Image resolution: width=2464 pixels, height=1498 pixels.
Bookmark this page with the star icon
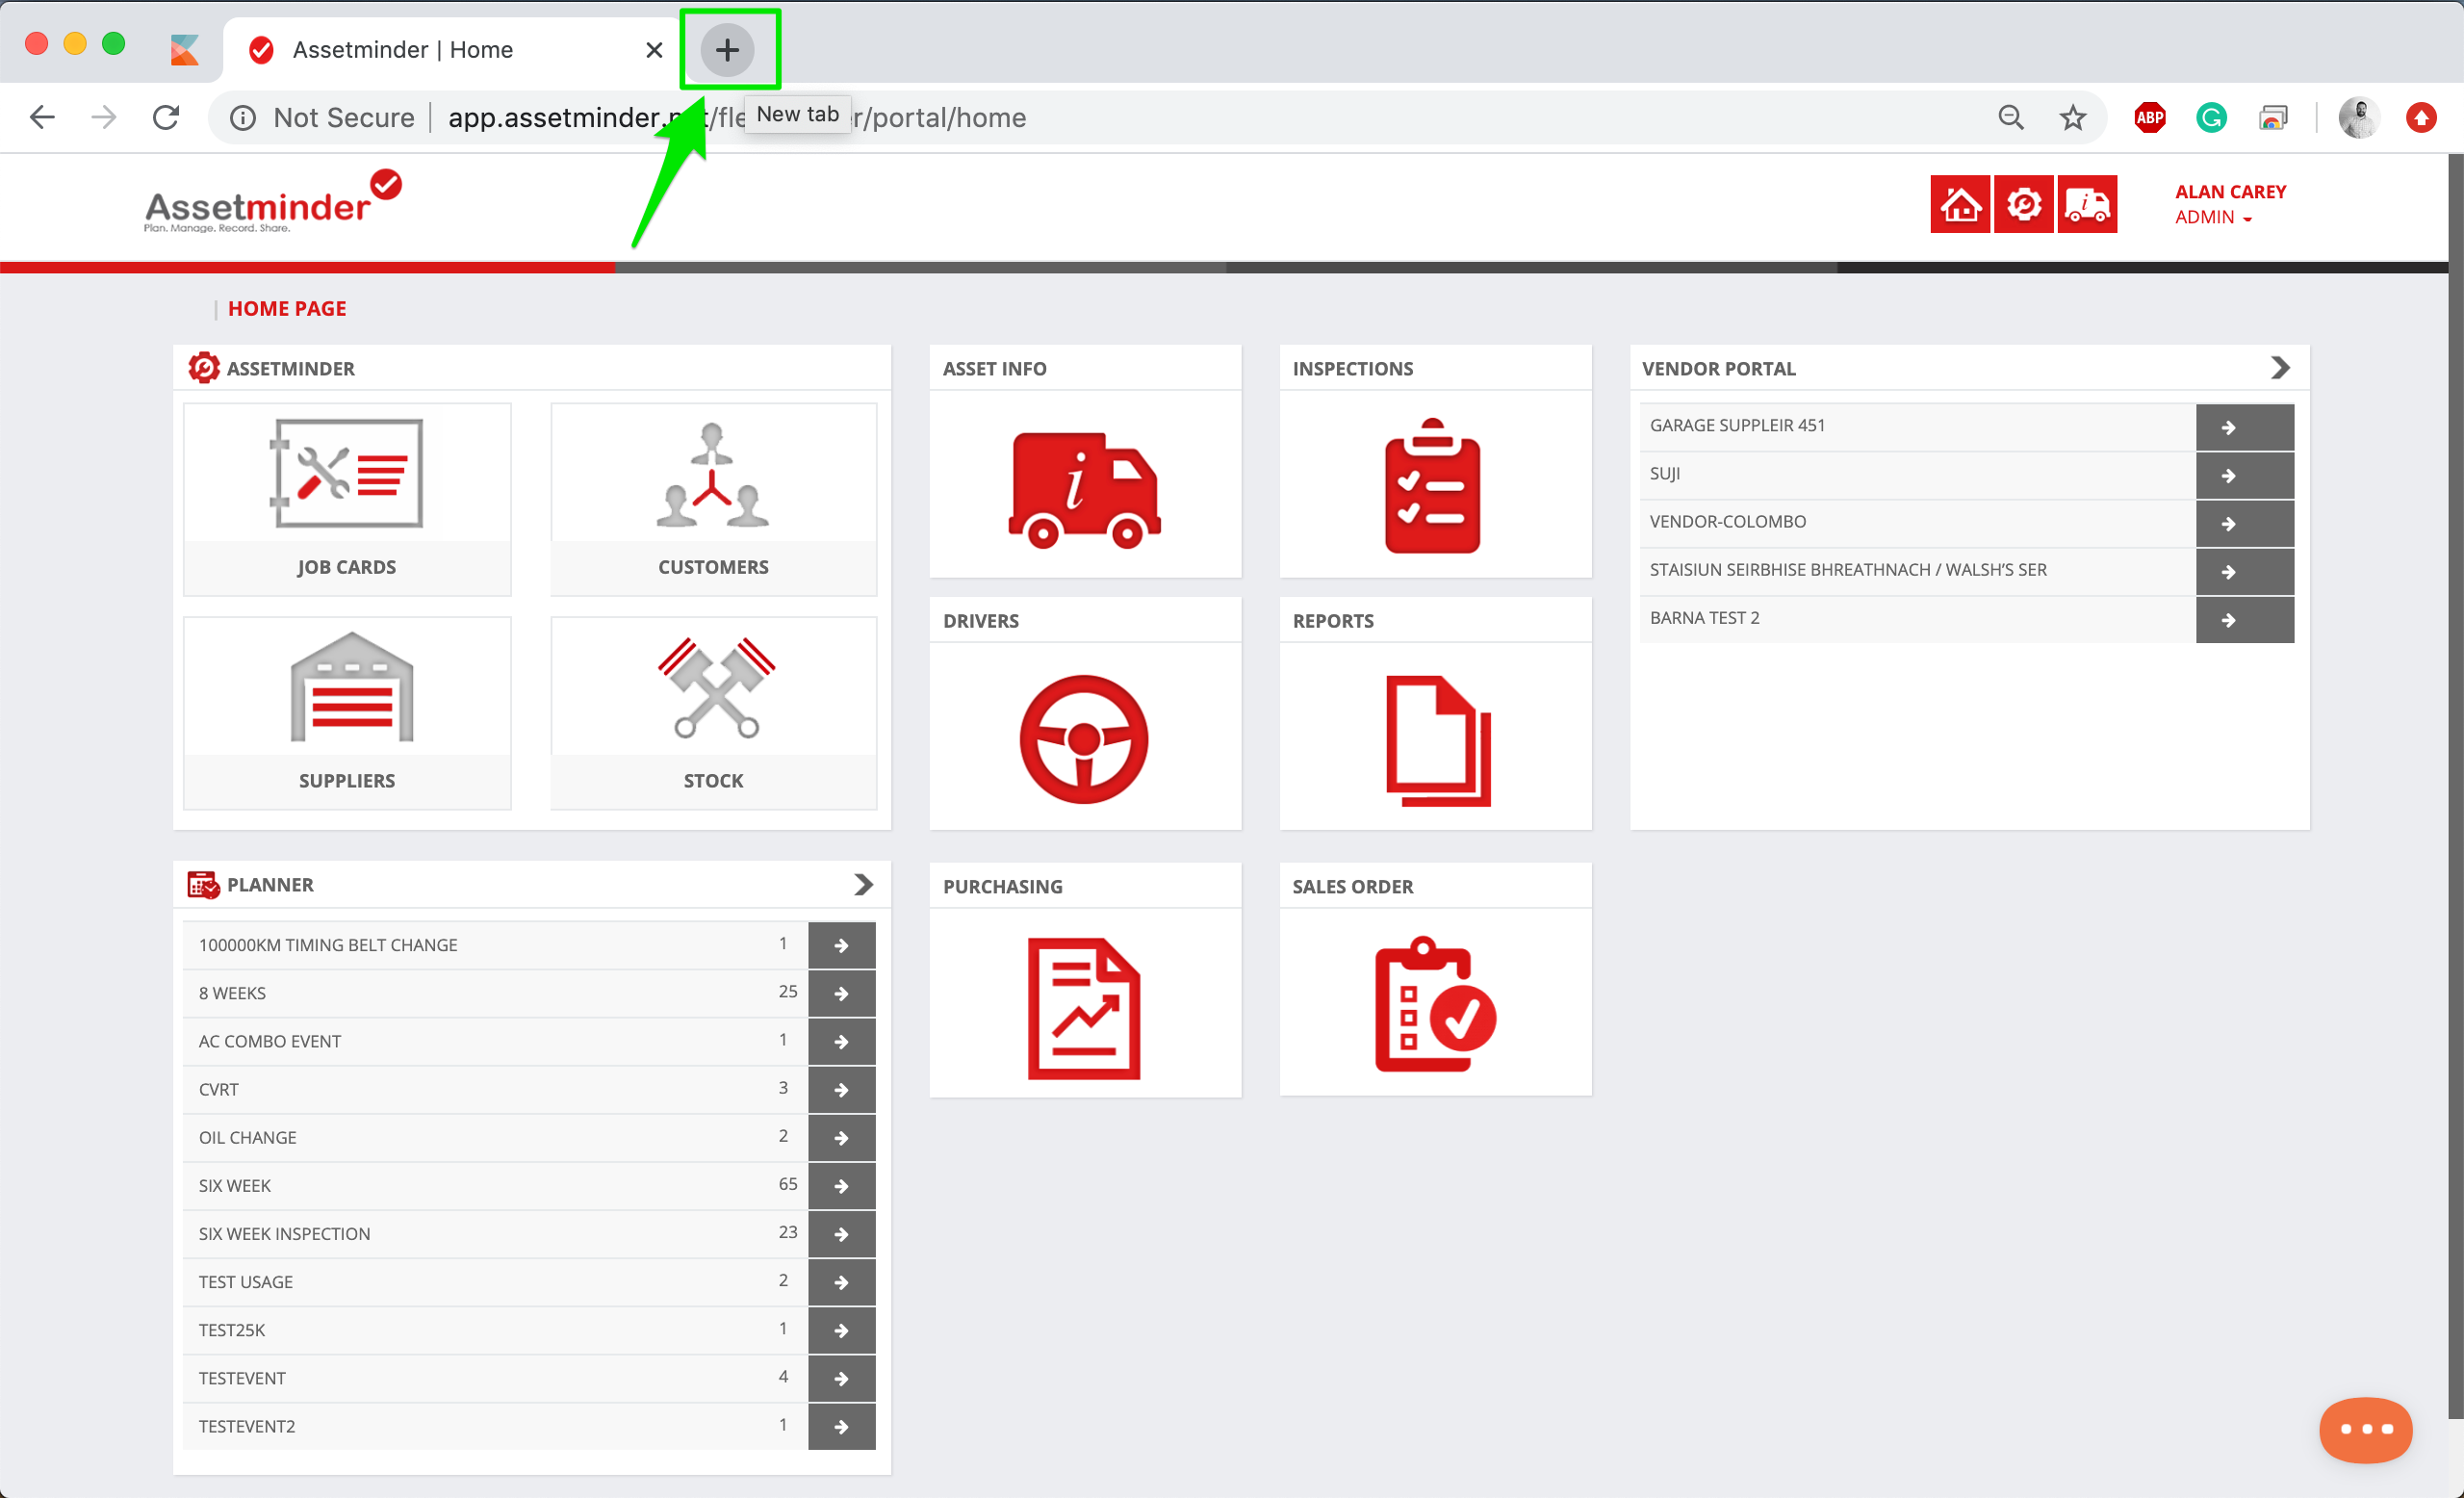coord(2073,118)
